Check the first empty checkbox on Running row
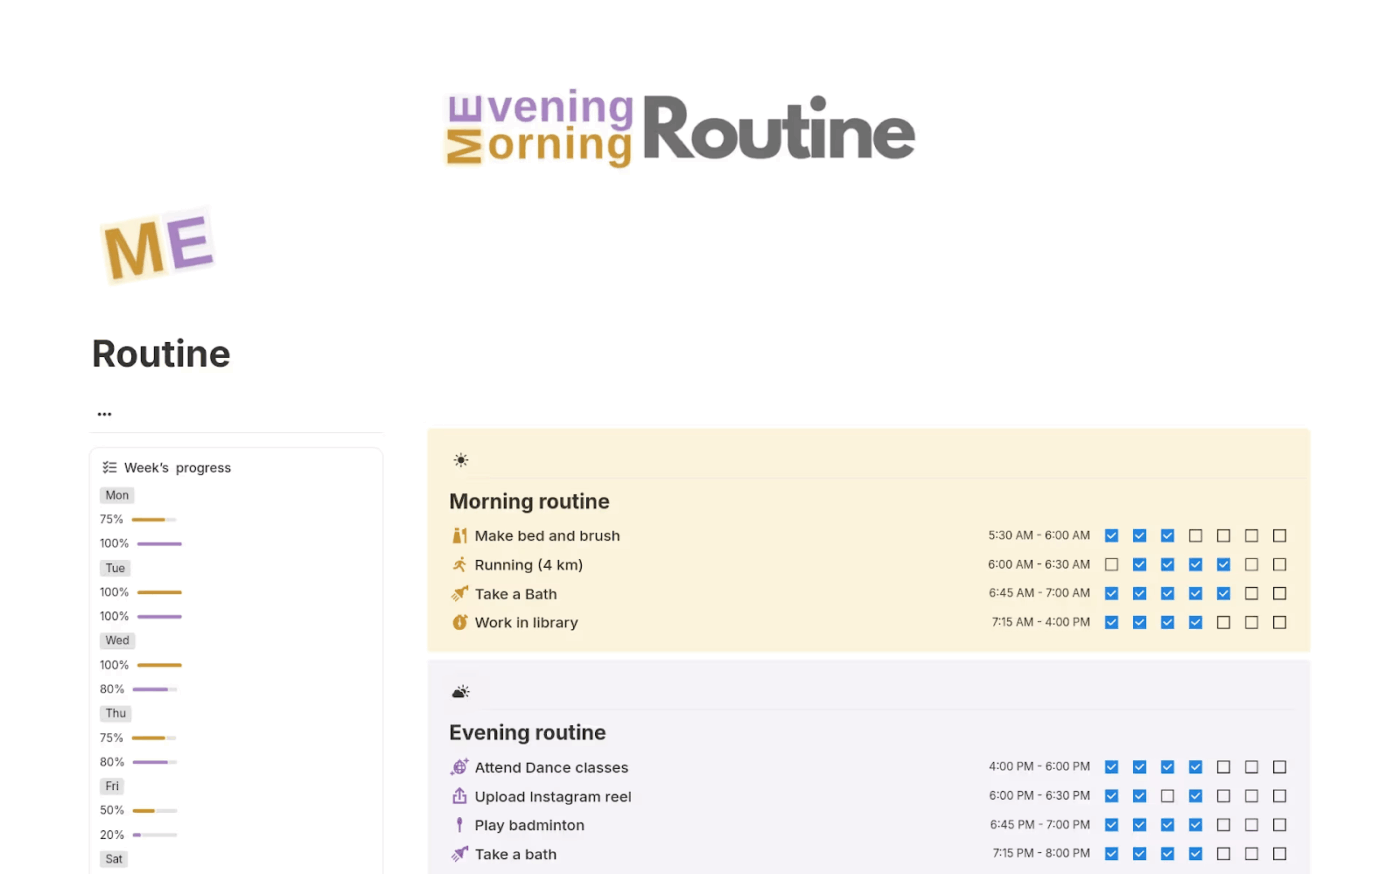The image size is (1400, 874). [1112, 564]
